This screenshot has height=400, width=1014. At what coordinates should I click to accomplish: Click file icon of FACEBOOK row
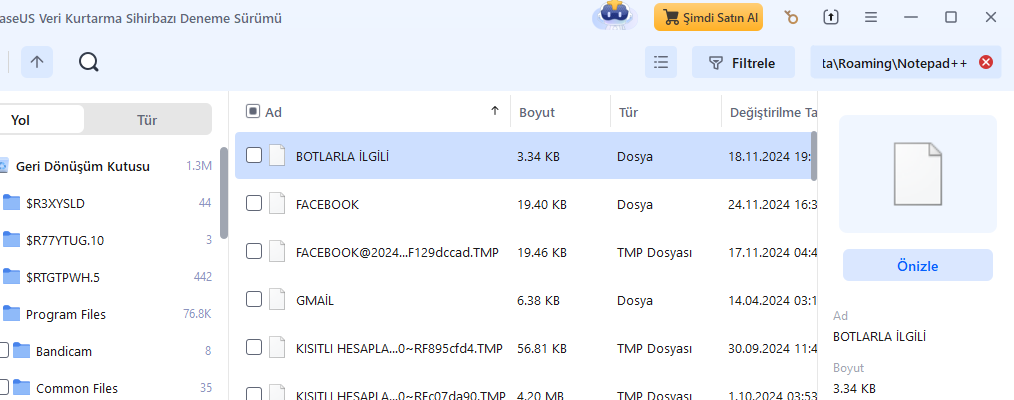[277, 204]
